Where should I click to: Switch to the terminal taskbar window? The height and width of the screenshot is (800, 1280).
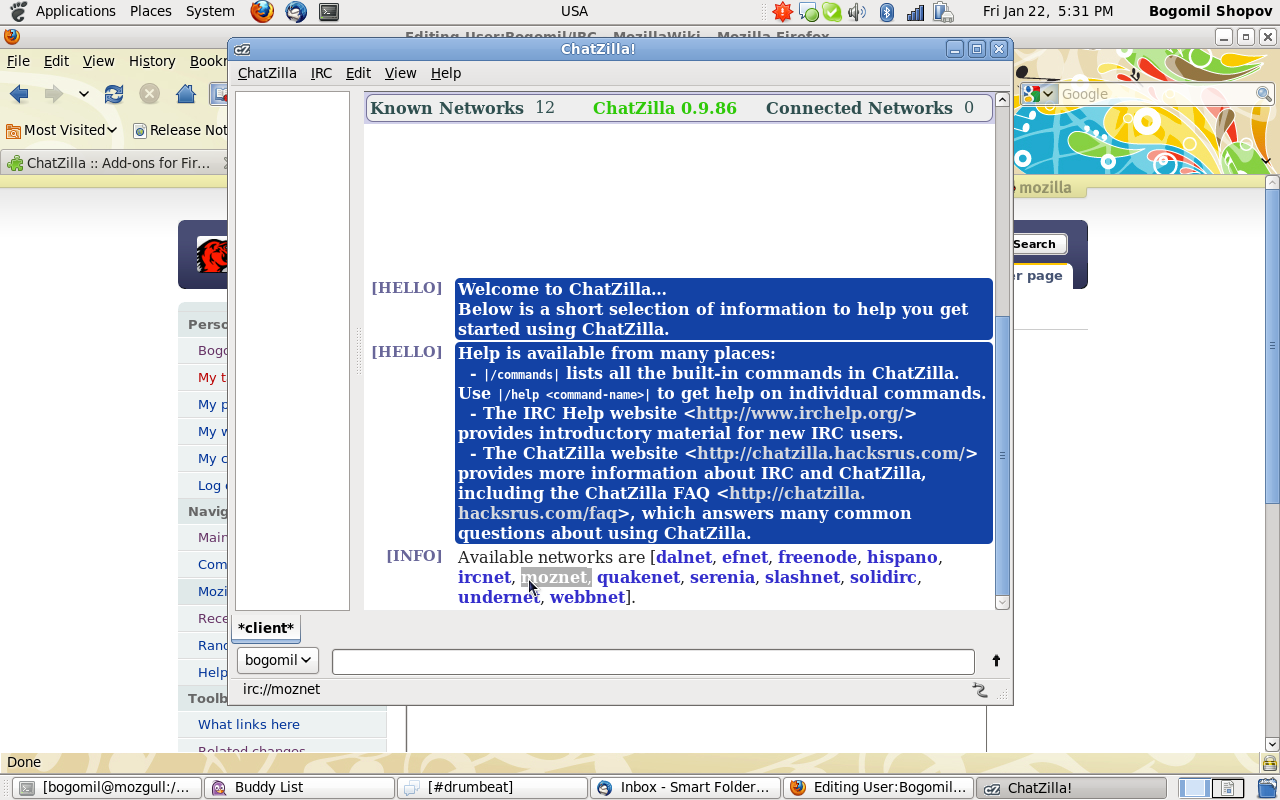[106, 788]
